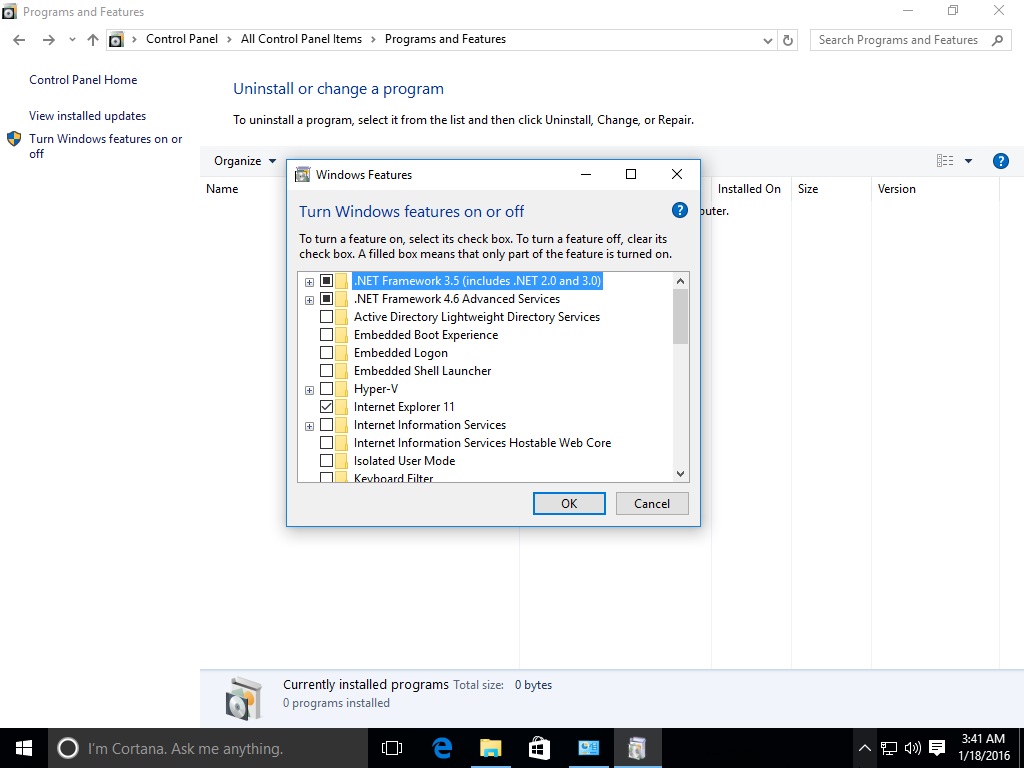
Task: Sort by the Installed On column header
Action: click(x=749, y=189)
